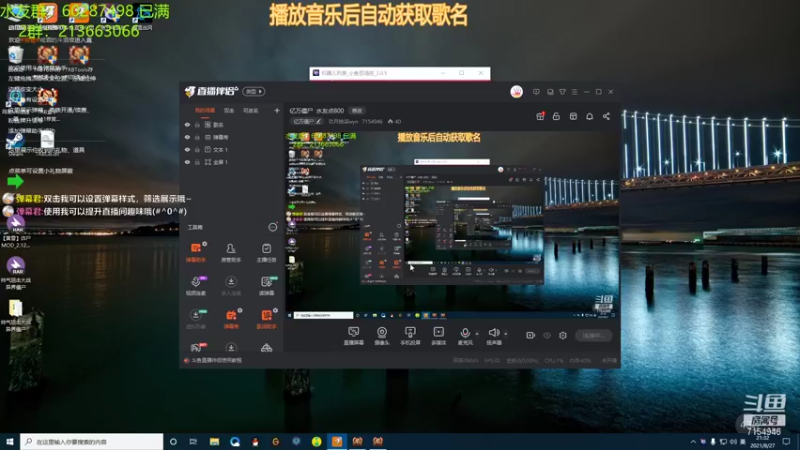Open hamburger menu in title bar
Viewport: 800px width, 450px height.
pyautogui.click(x=574, y=92)
